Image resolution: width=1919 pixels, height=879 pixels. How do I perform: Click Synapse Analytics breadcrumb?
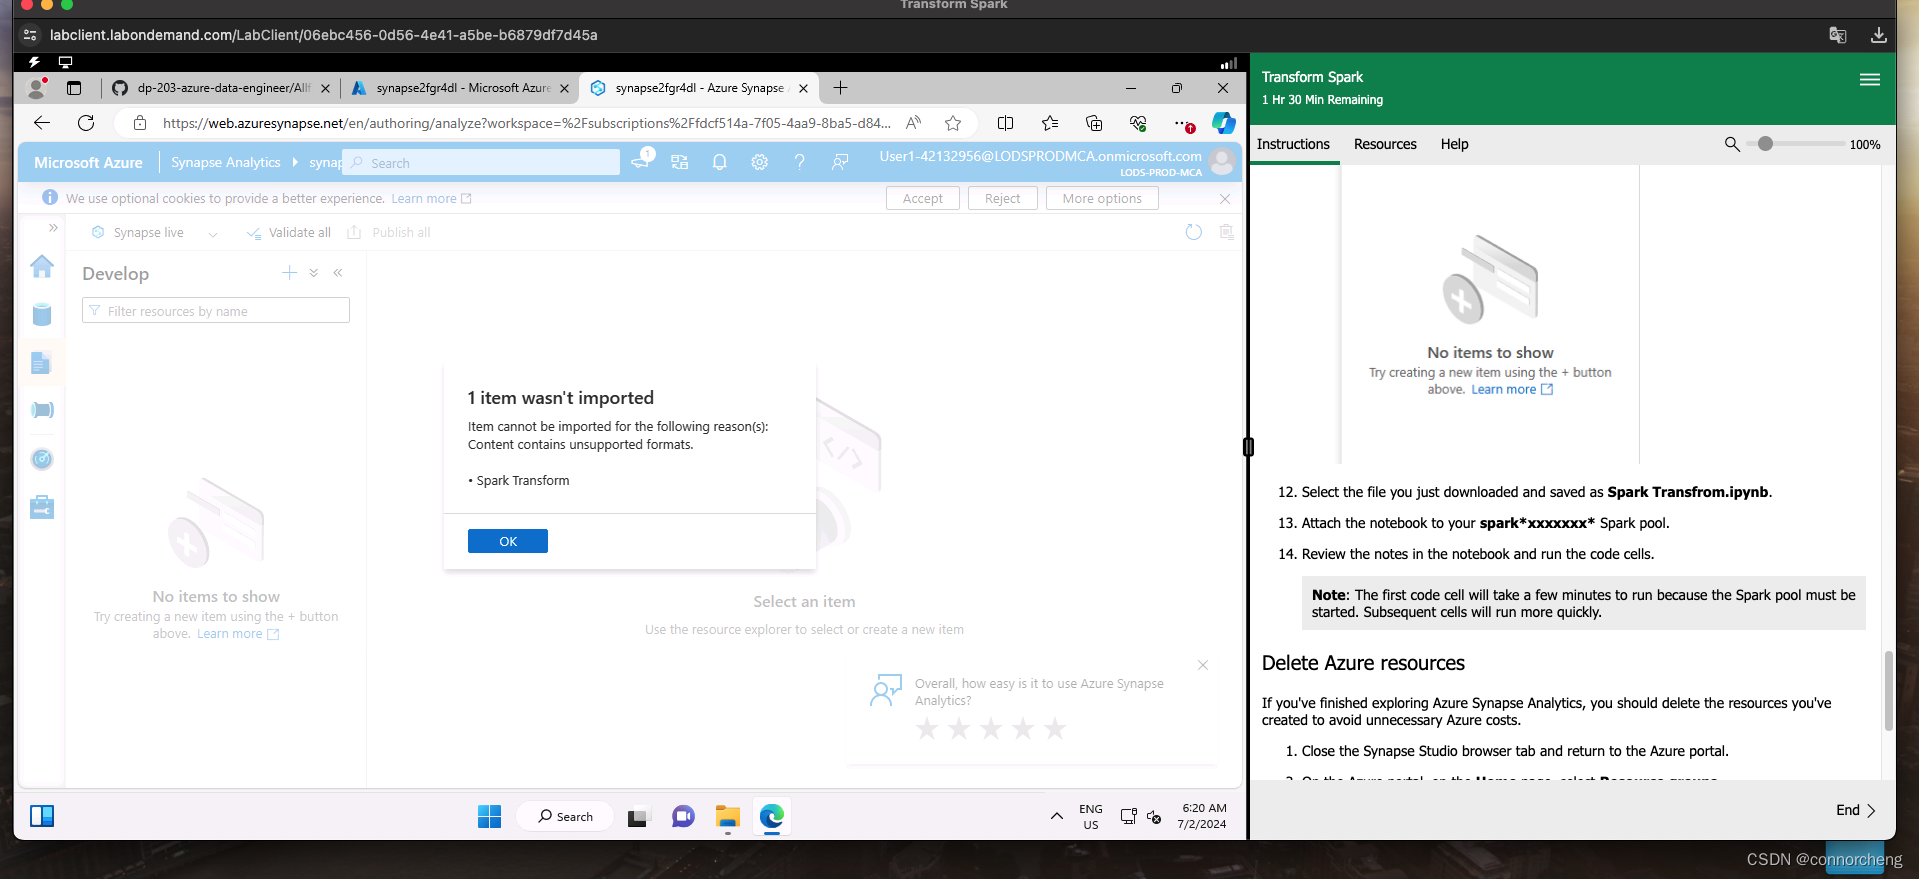(225, 162)
